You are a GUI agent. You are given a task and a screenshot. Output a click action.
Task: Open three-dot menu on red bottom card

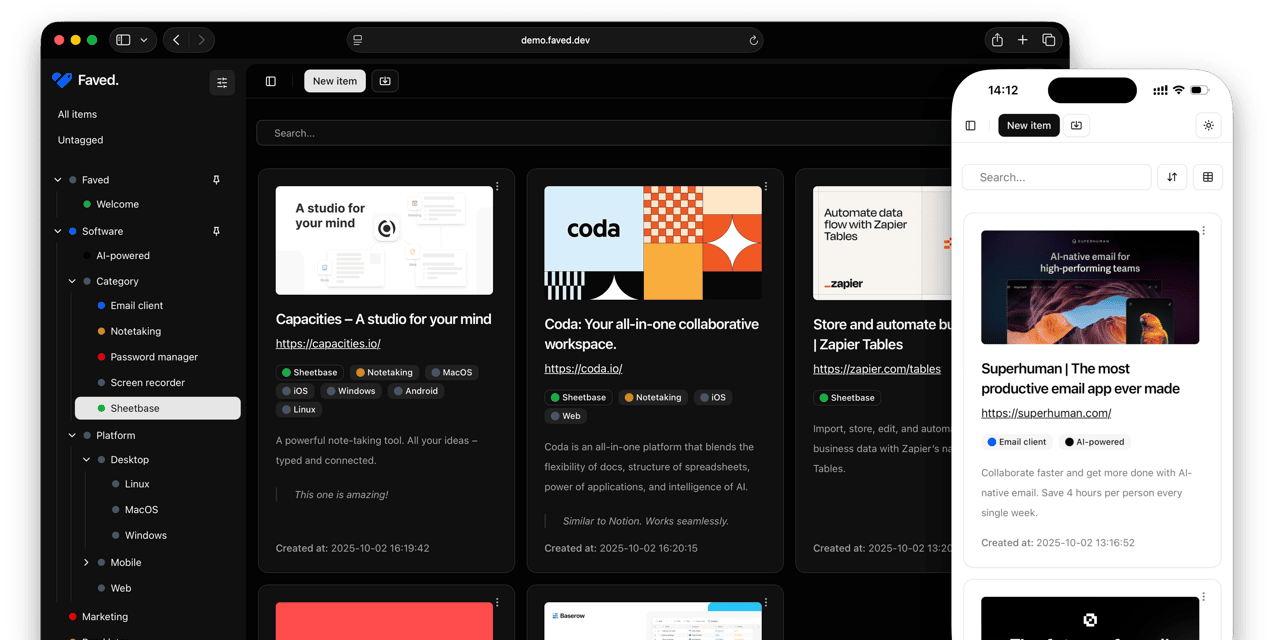497,603
